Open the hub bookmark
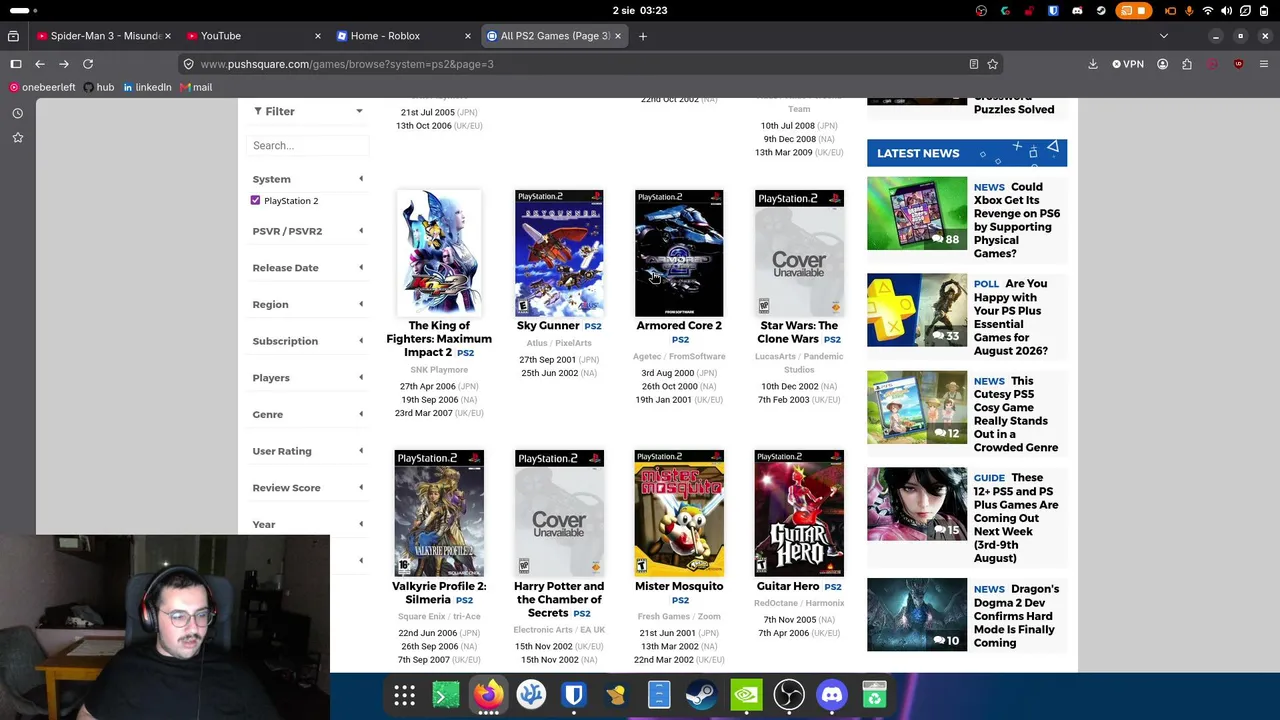This screenshot has width=1280, height=720. coord(98,87)
